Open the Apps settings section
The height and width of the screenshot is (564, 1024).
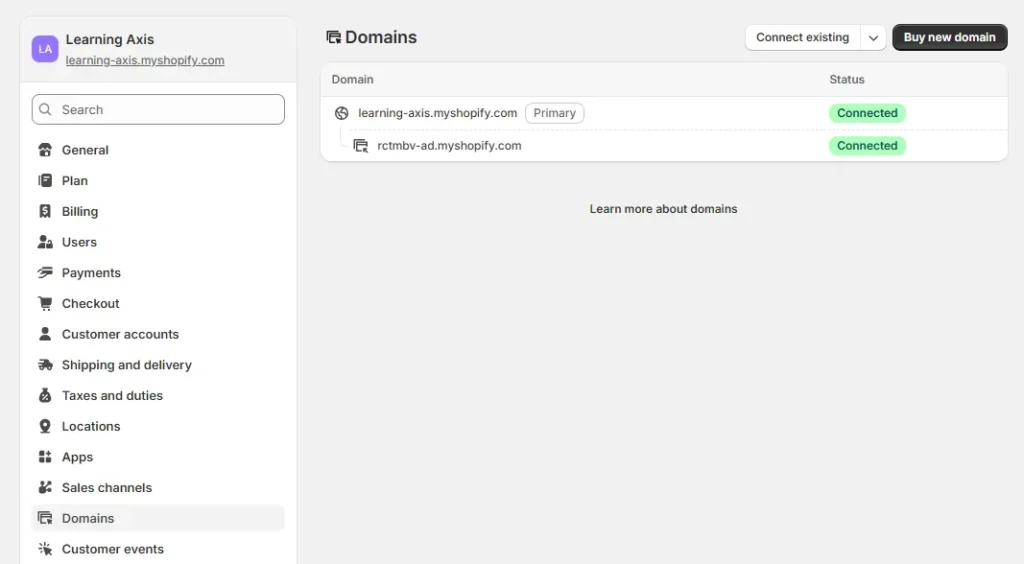[158, 457]
